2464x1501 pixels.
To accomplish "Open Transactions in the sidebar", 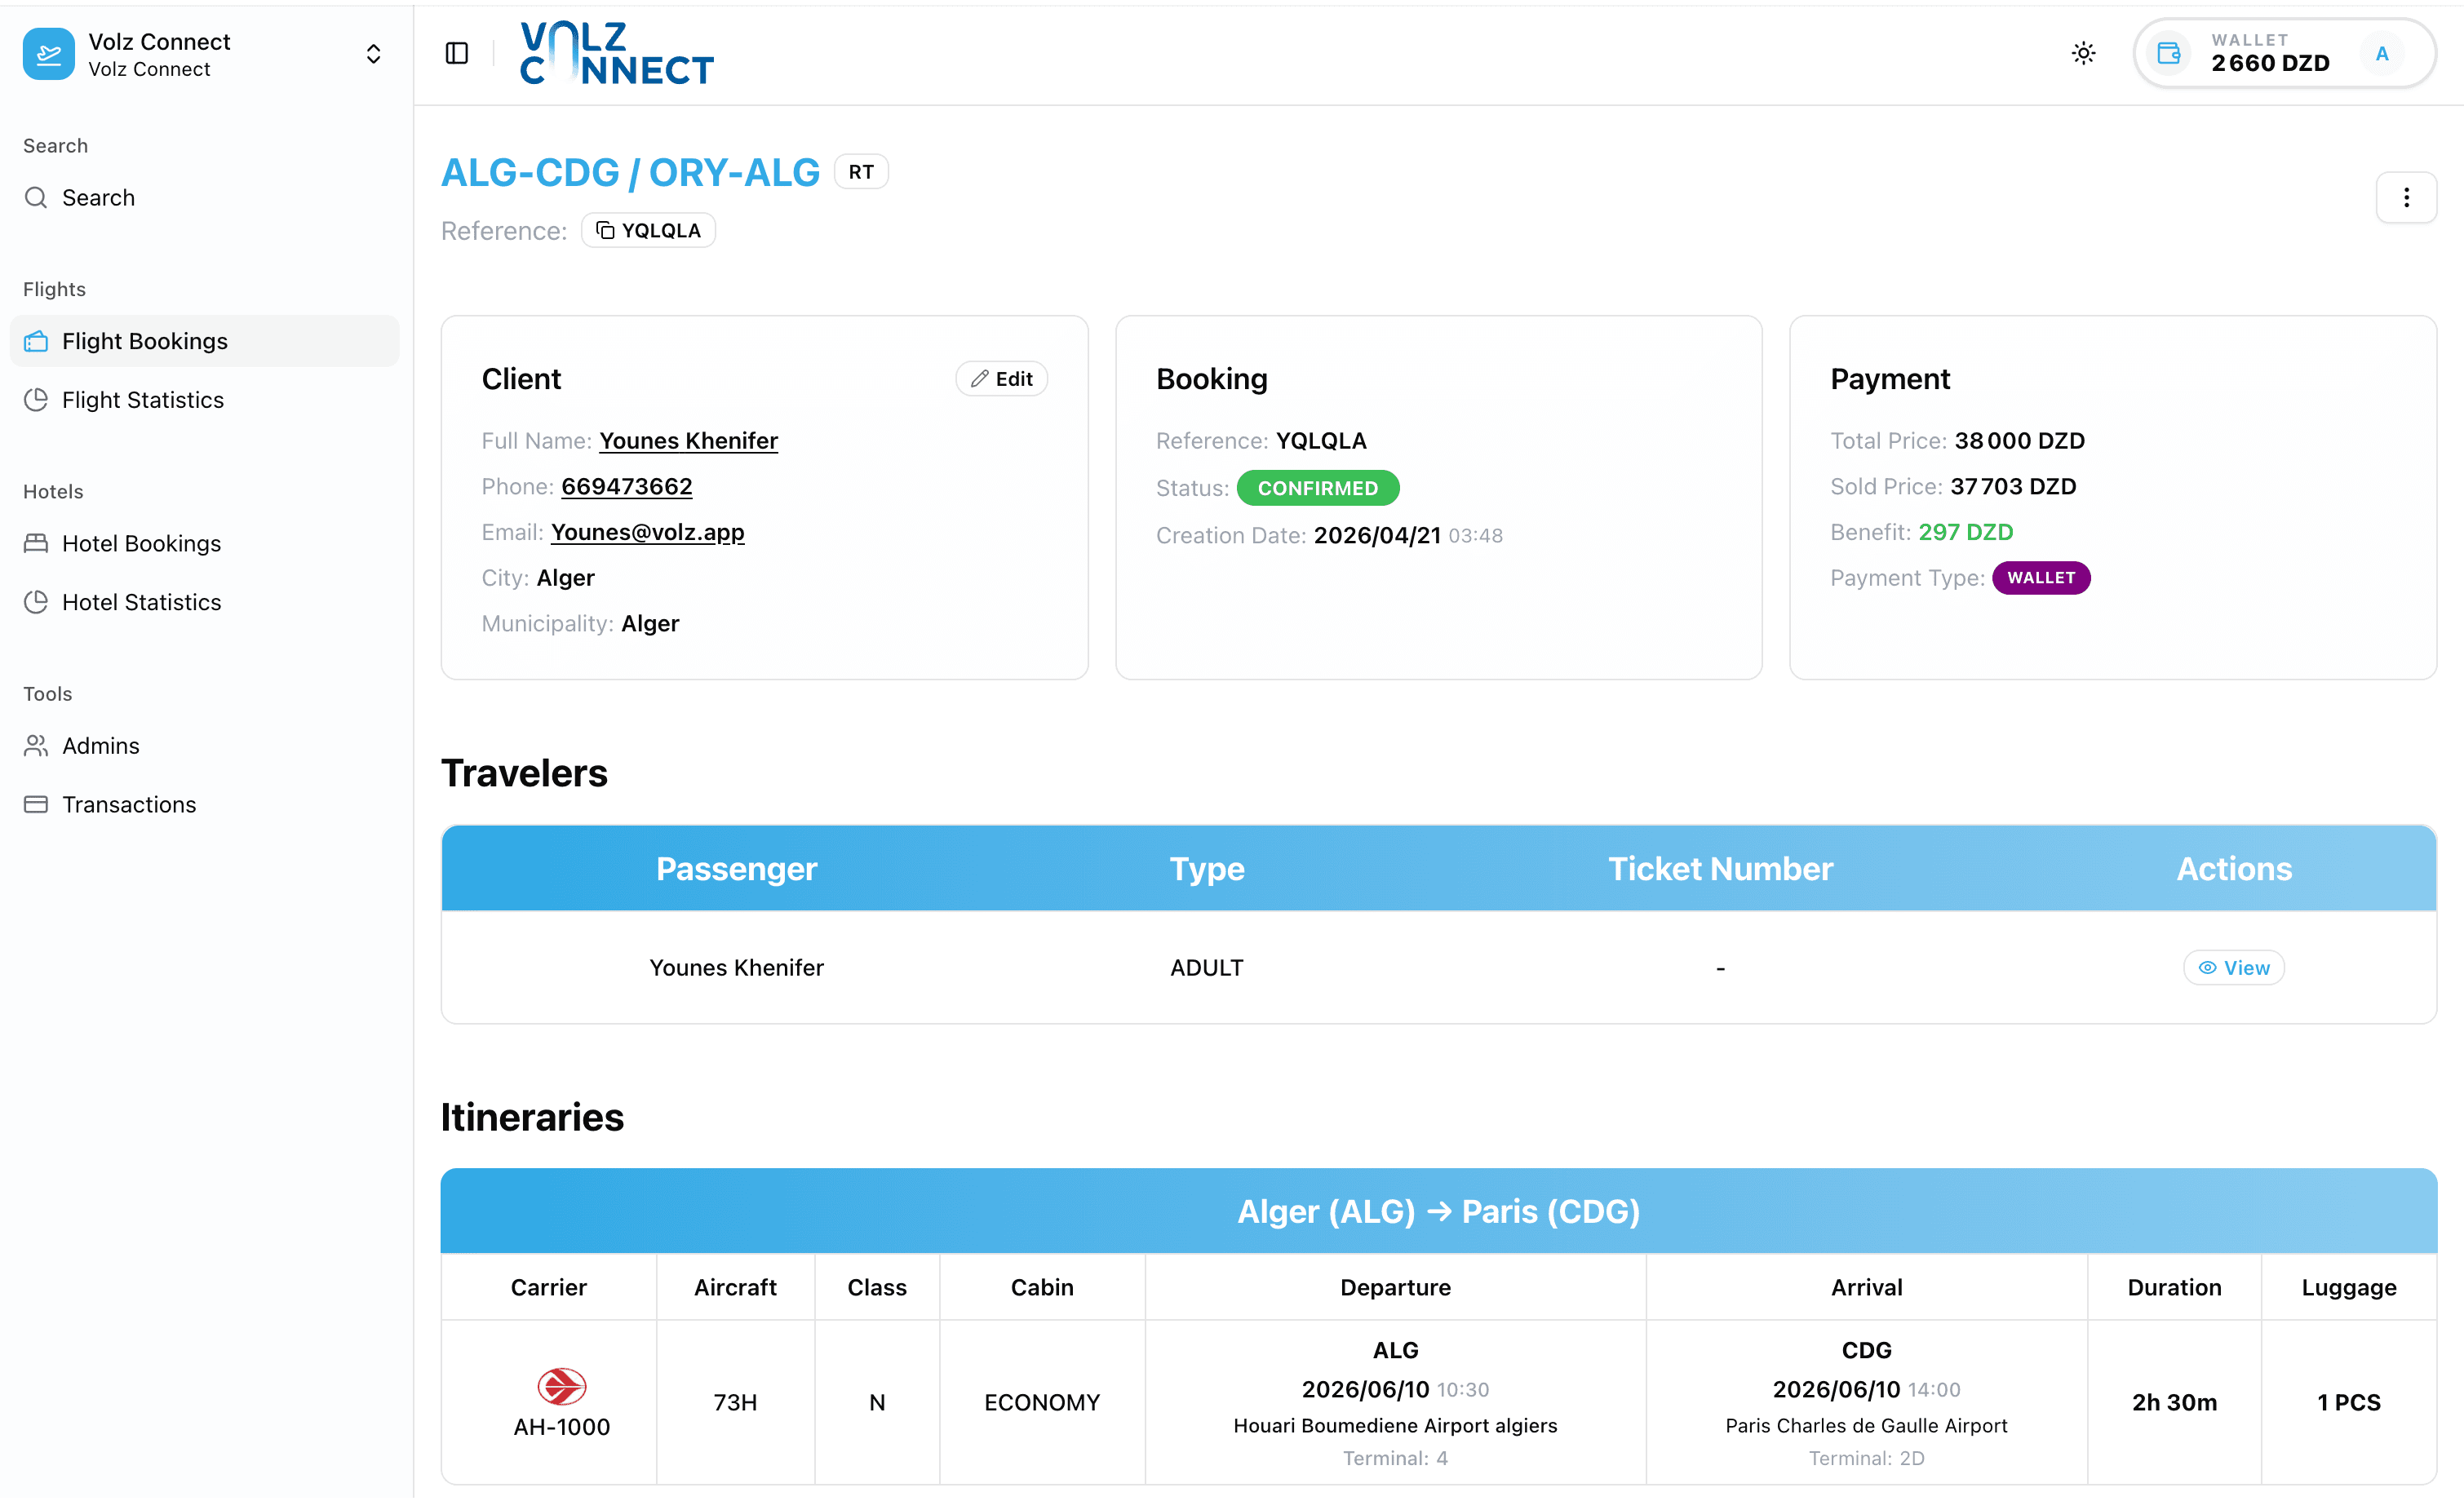I will pyautogui.click(x=204, y=804).
